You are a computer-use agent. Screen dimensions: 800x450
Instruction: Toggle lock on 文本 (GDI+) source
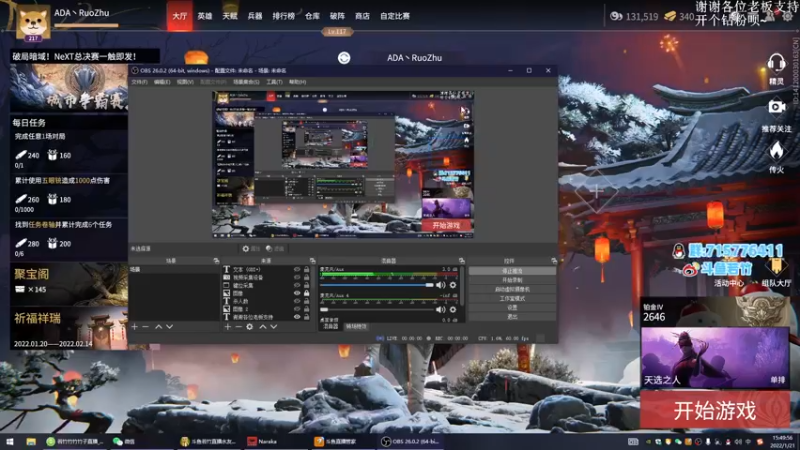307,269
